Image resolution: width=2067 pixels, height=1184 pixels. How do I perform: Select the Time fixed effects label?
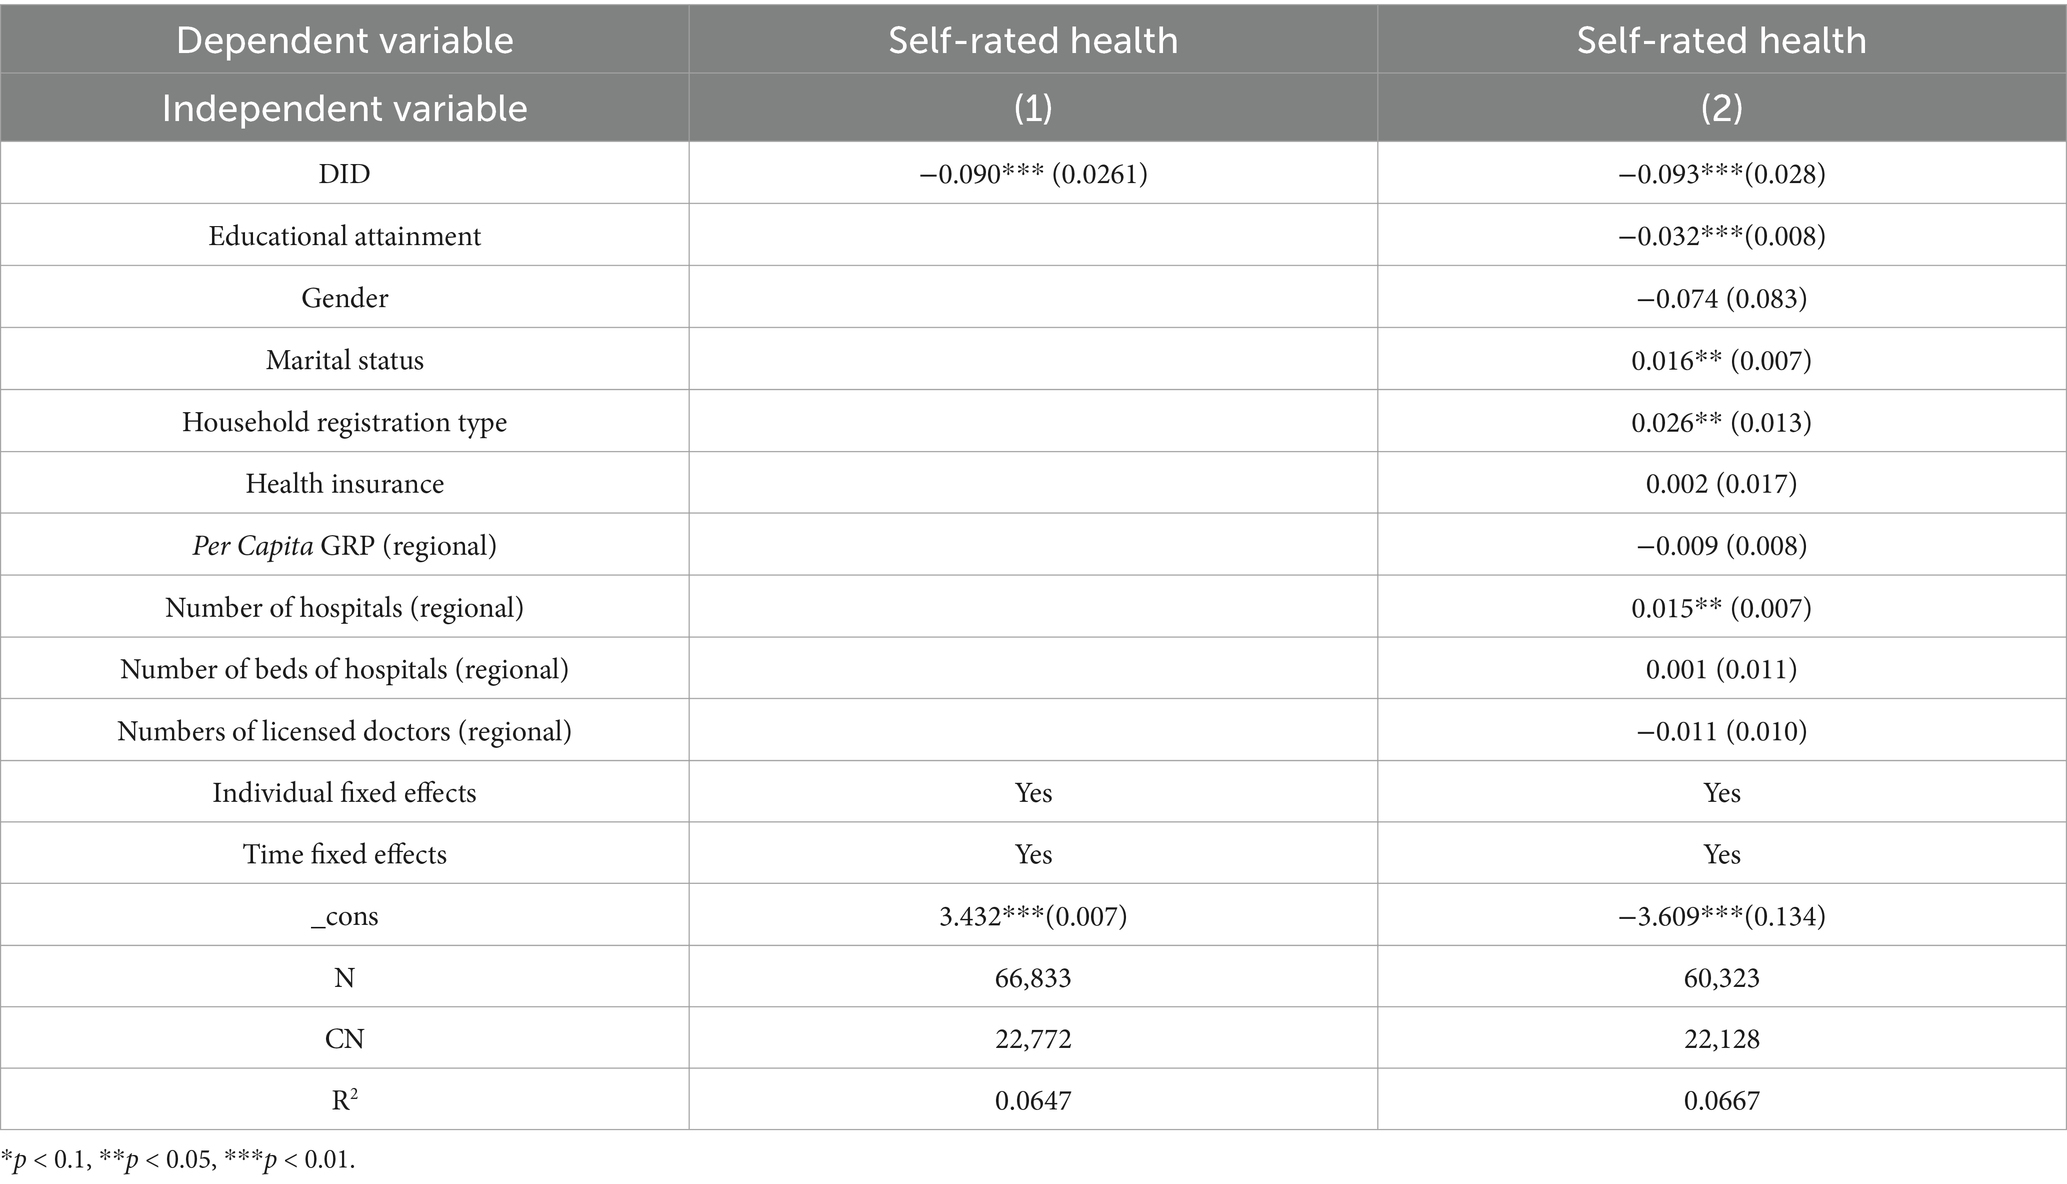click(x=344, y=854)
